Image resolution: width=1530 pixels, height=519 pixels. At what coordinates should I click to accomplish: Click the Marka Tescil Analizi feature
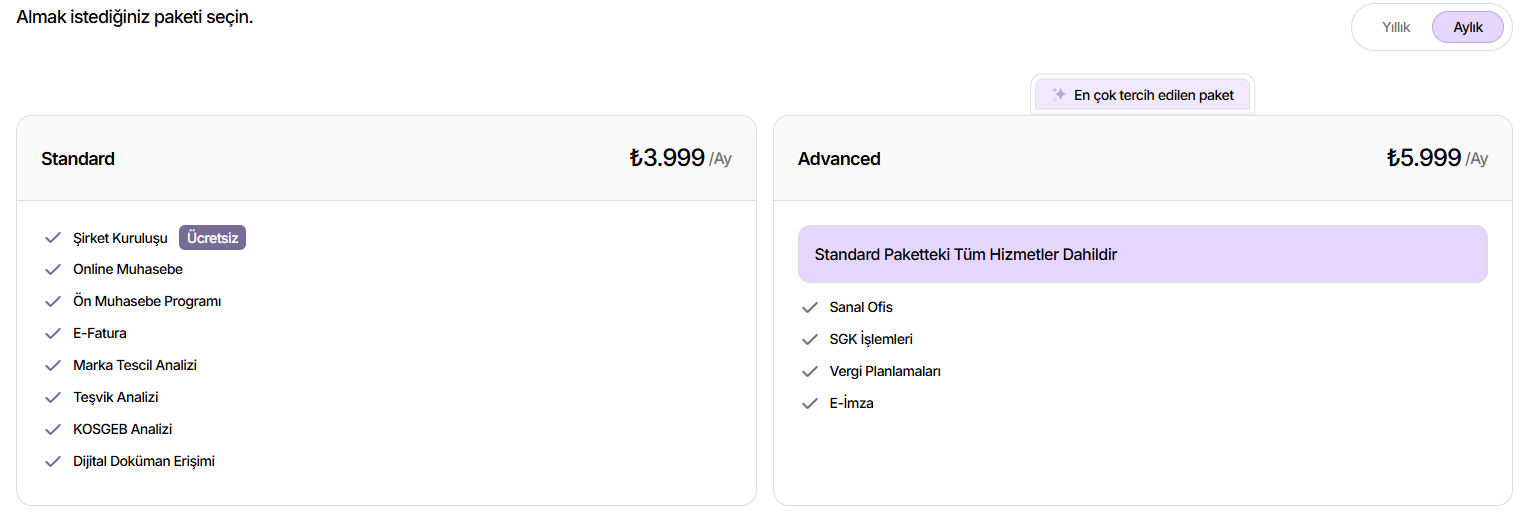pos(135,366)
